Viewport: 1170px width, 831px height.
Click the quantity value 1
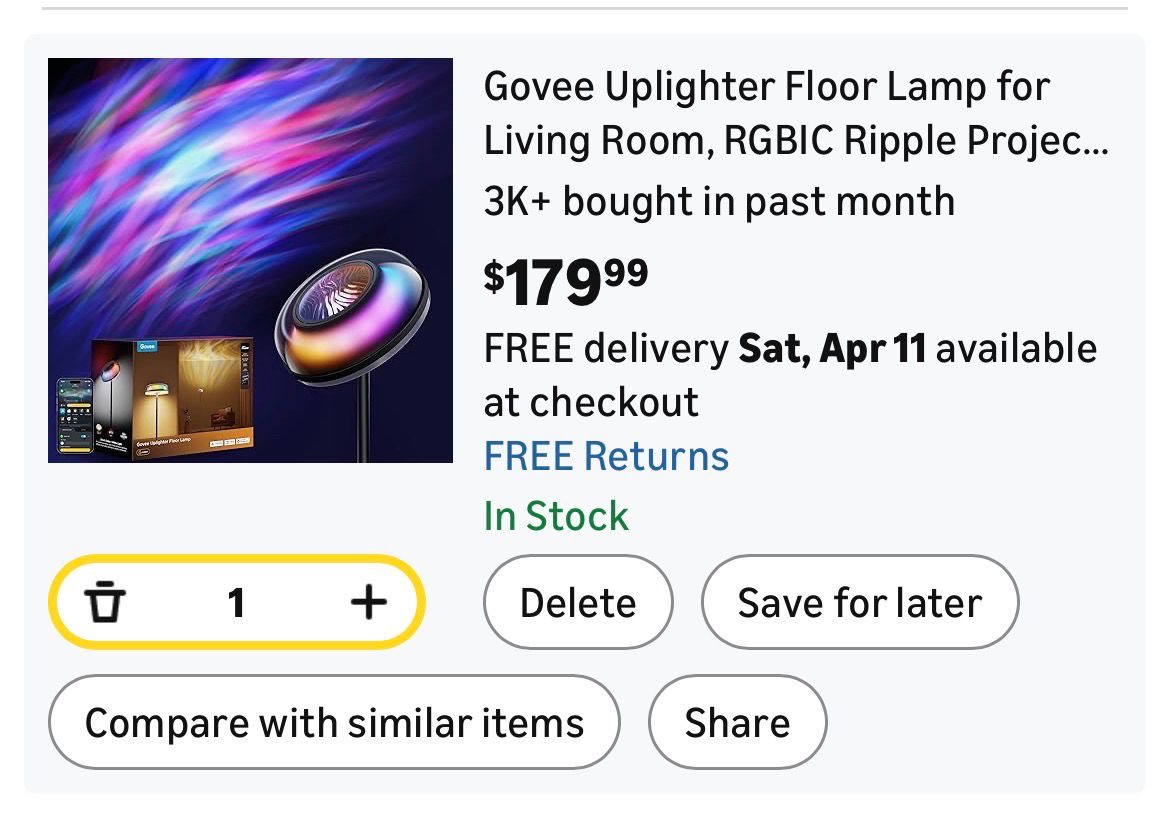(x=236, y=603)
